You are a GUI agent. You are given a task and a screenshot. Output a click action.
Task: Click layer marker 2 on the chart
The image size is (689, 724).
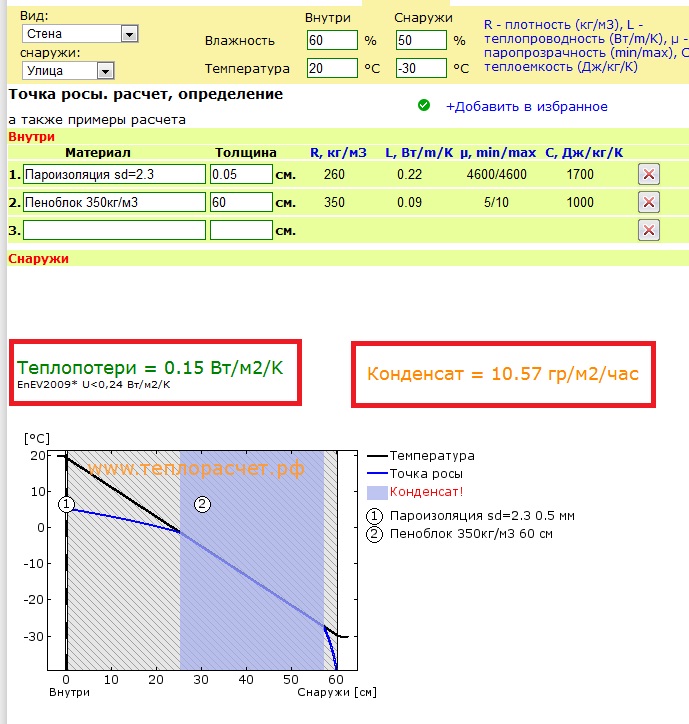click(202, 504)
